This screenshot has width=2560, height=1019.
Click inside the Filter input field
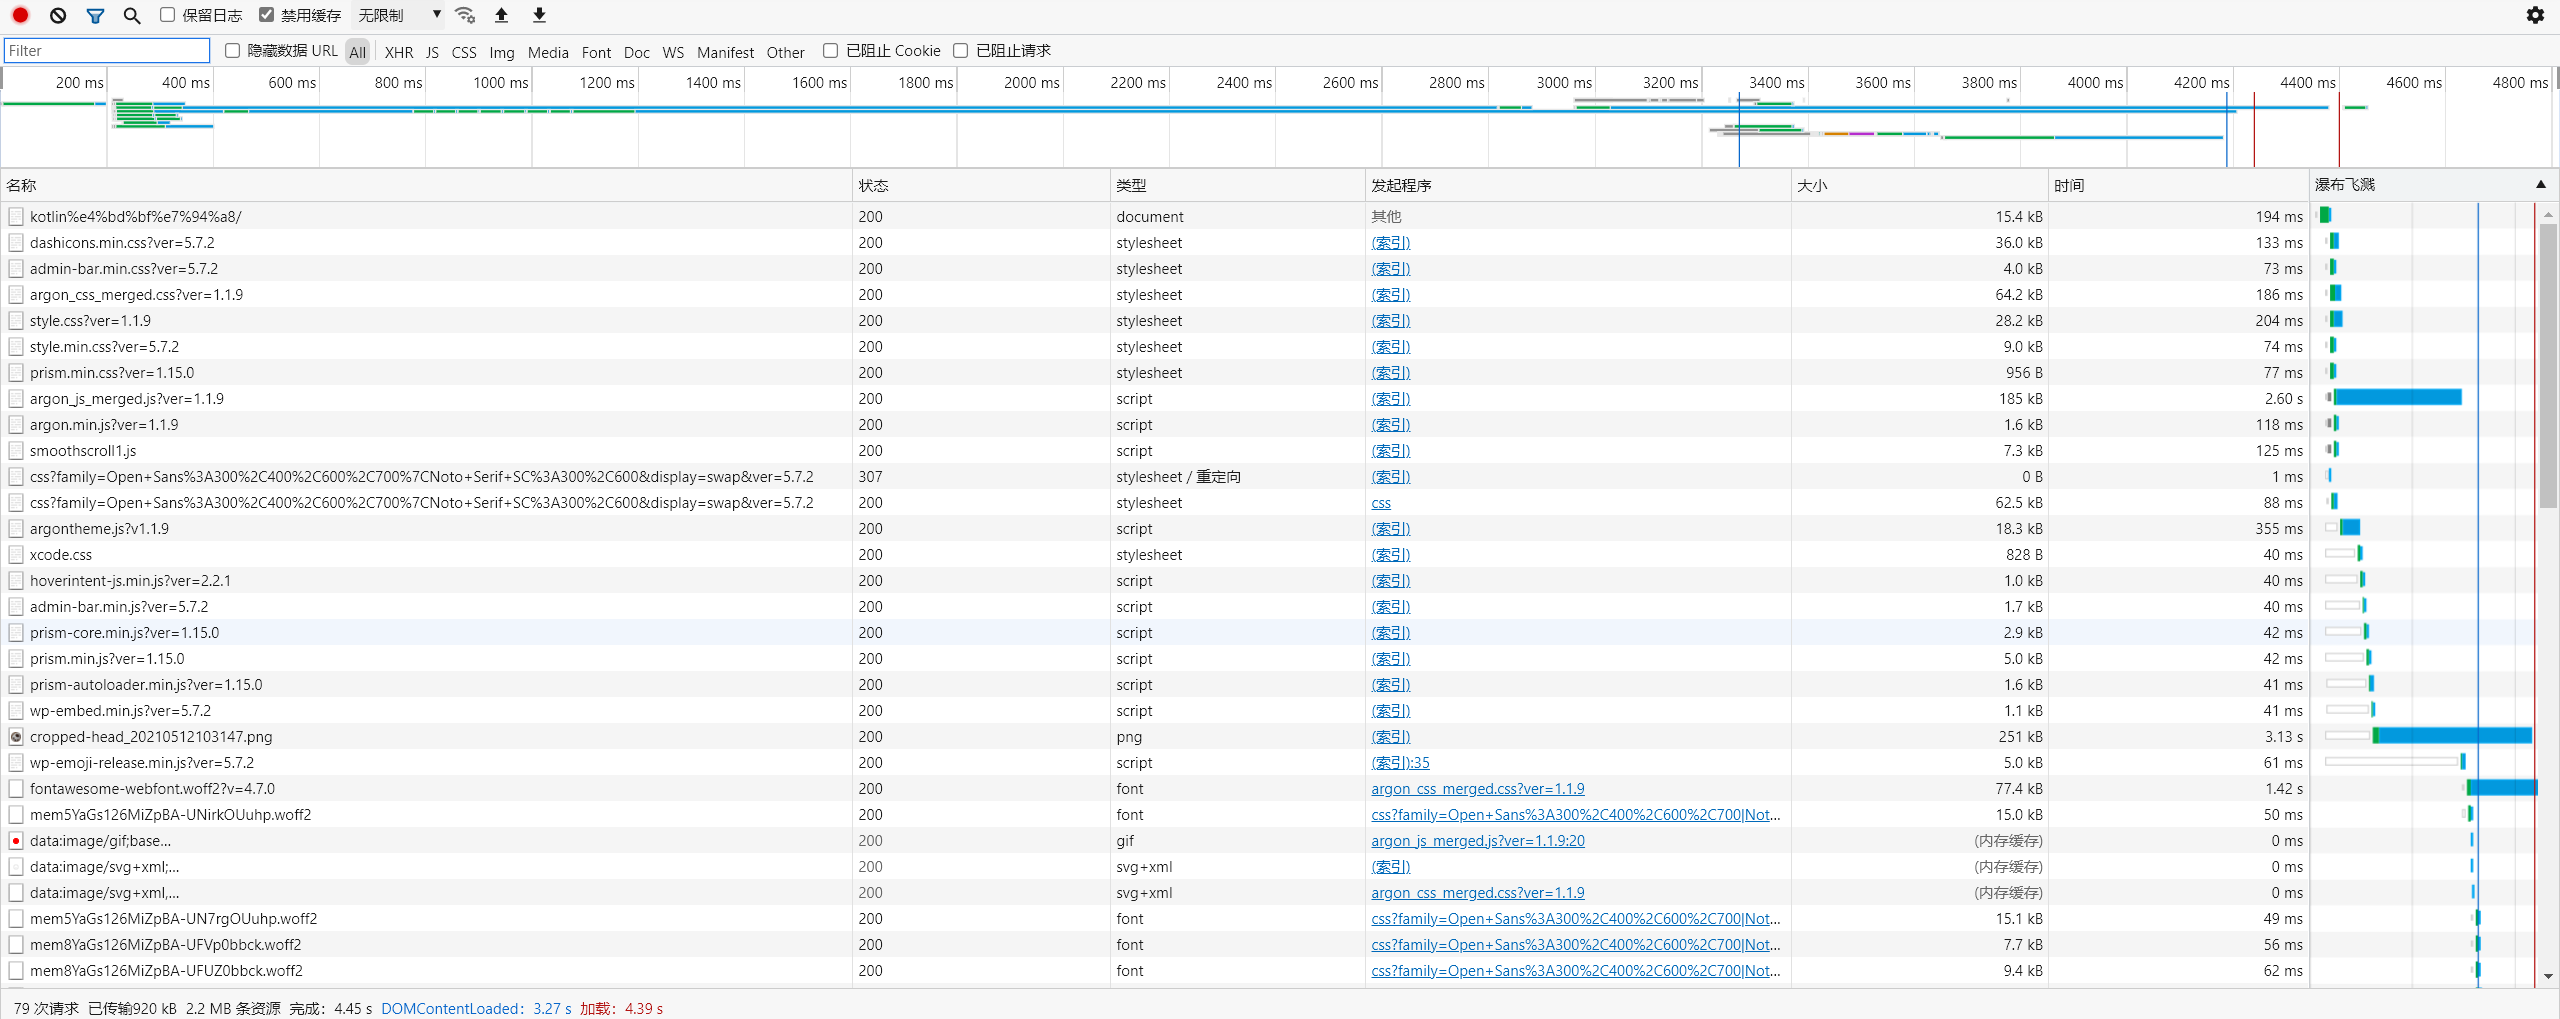click(106, 50)
